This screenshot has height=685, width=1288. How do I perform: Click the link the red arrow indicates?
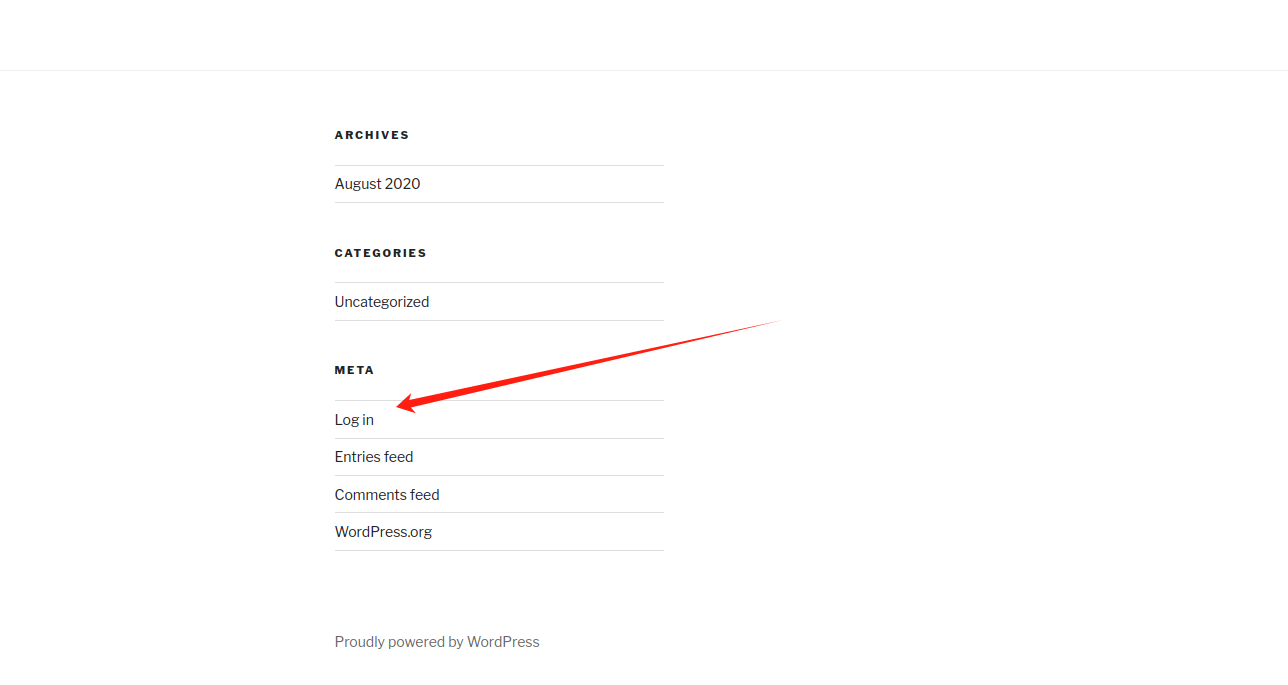click(x=354, y=420)
